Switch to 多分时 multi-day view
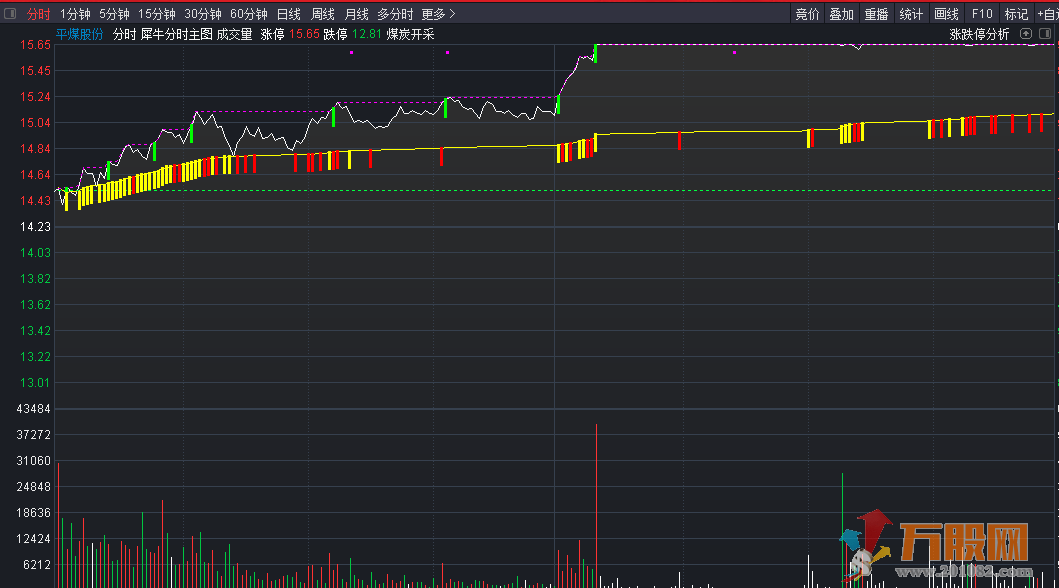 tap(395, 14)
